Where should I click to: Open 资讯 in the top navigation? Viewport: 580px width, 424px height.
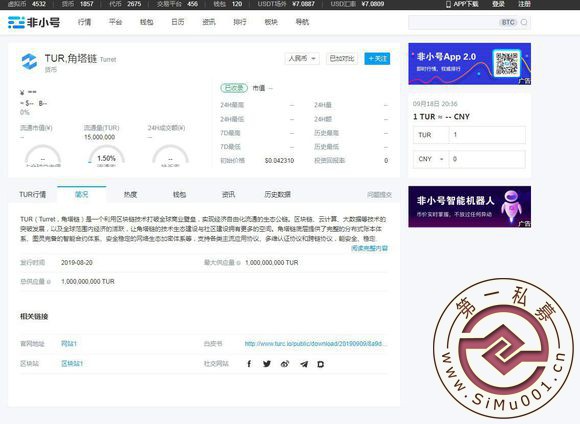click(209, 22)
